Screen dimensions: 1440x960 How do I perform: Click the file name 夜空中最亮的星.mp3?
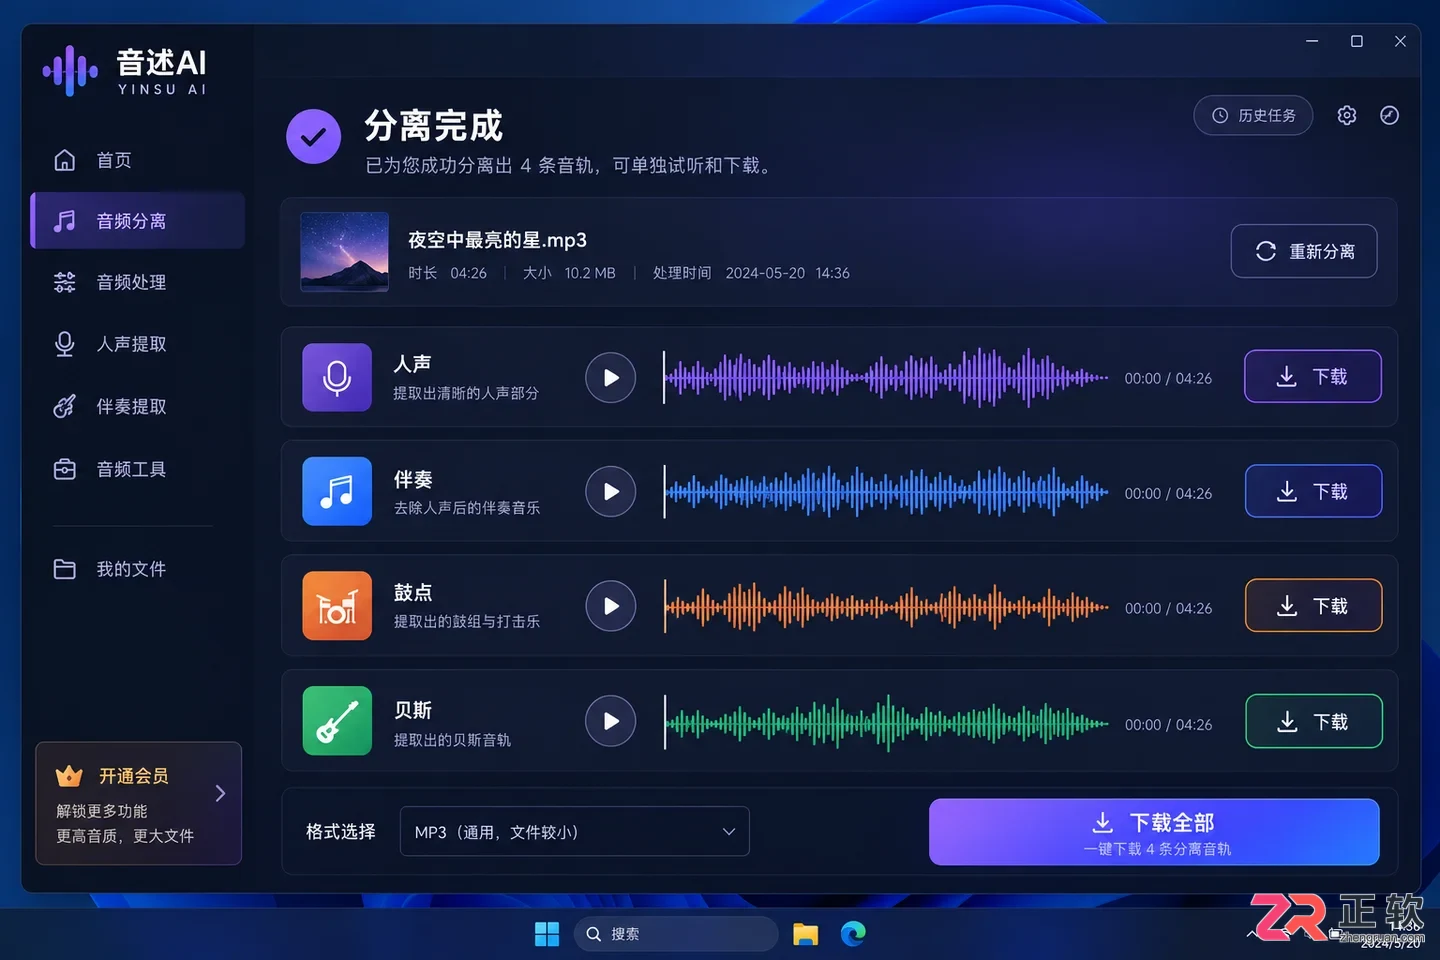(497, 240)
